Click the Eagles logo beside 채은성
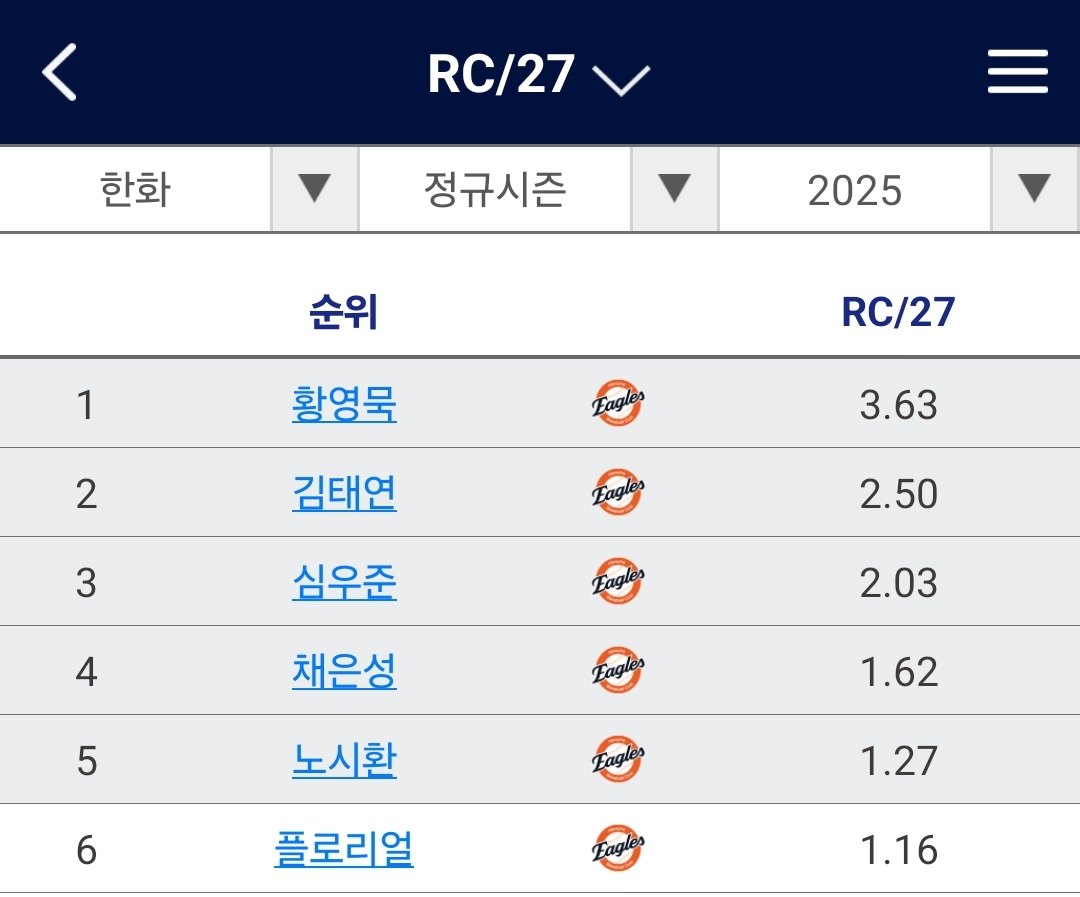Viewport: 1080px width, 897px height. (618, 670)
